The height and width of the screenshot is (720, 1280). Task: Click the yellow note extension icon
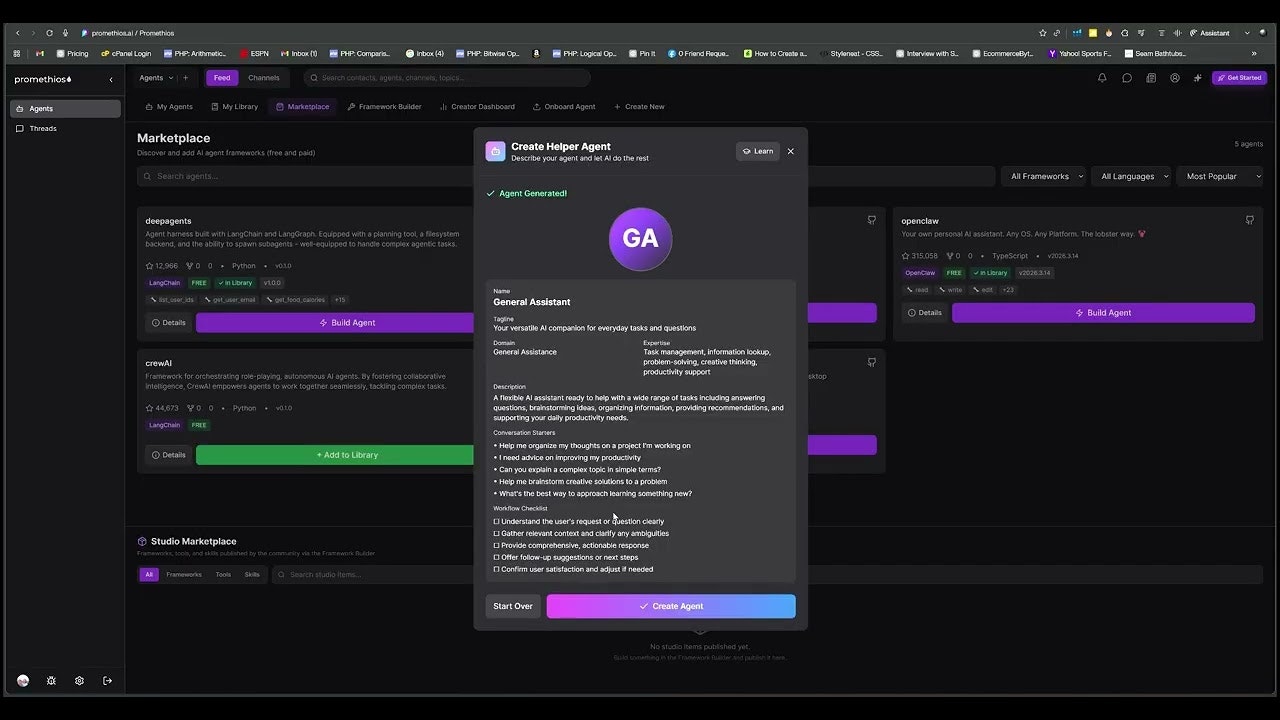tap(1093, 33)
